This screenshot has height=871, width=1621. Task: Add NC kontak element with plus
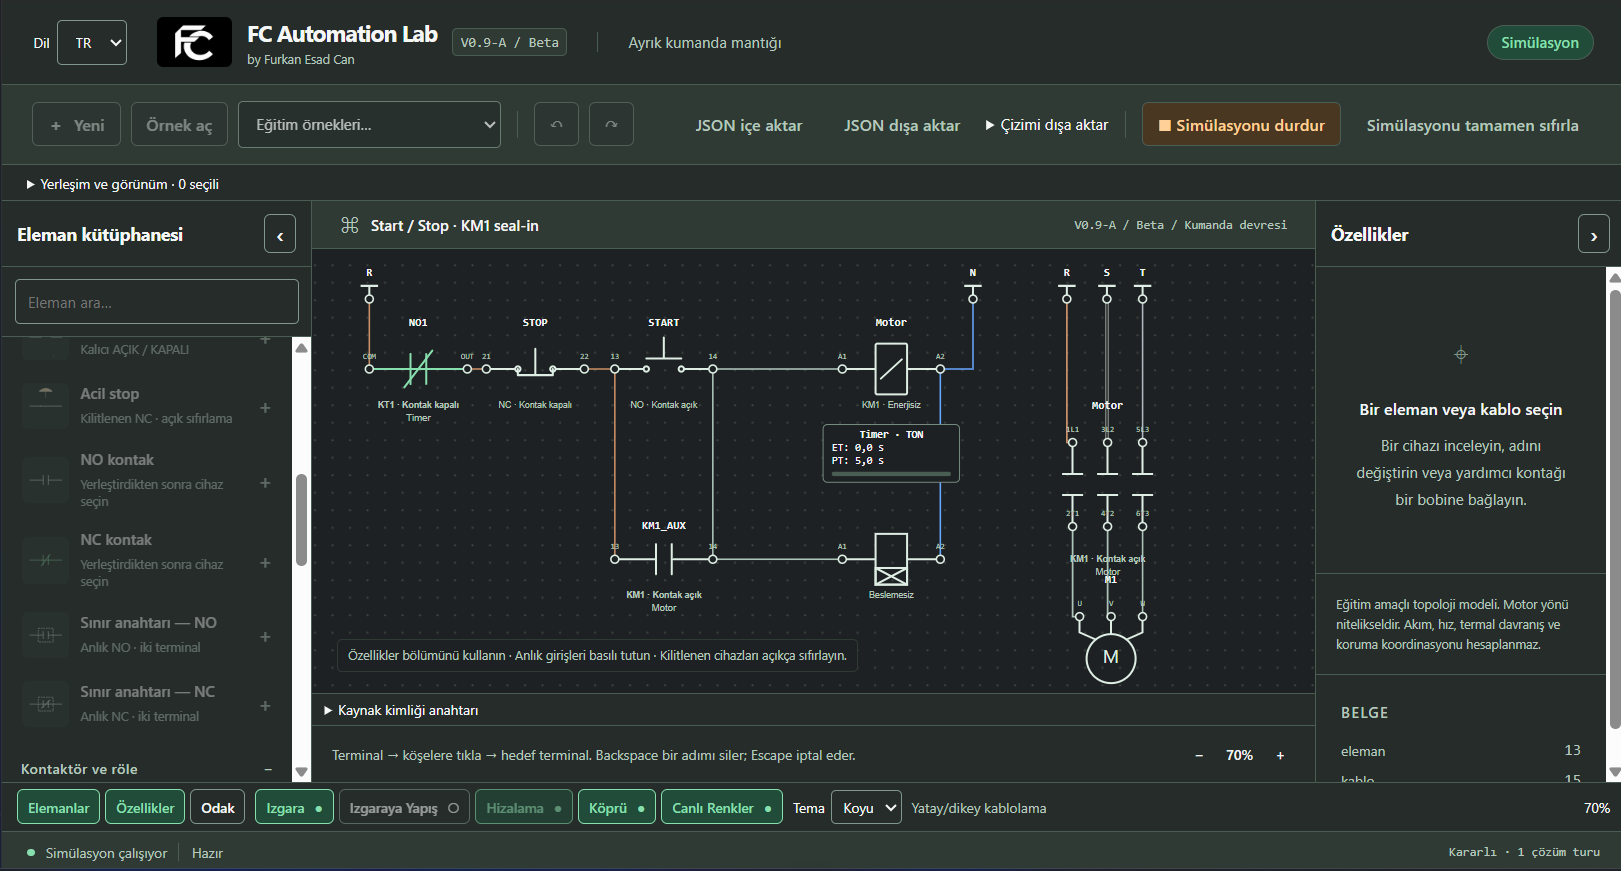[x=265, y=563]
